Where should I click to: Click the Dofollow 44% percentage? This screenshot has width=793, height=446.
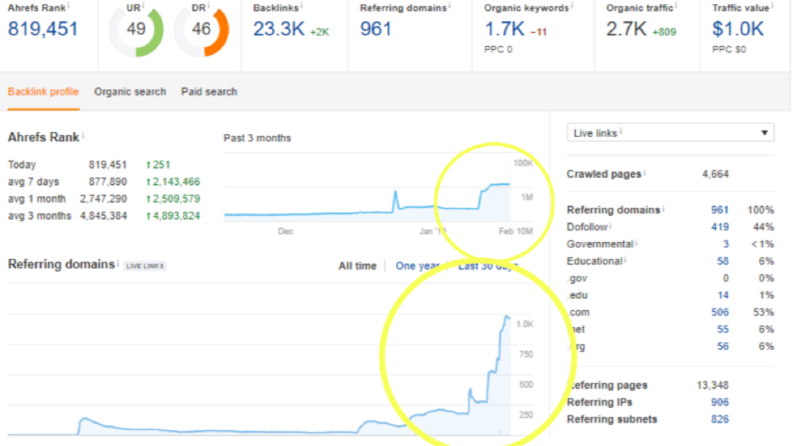click(763, 227)
